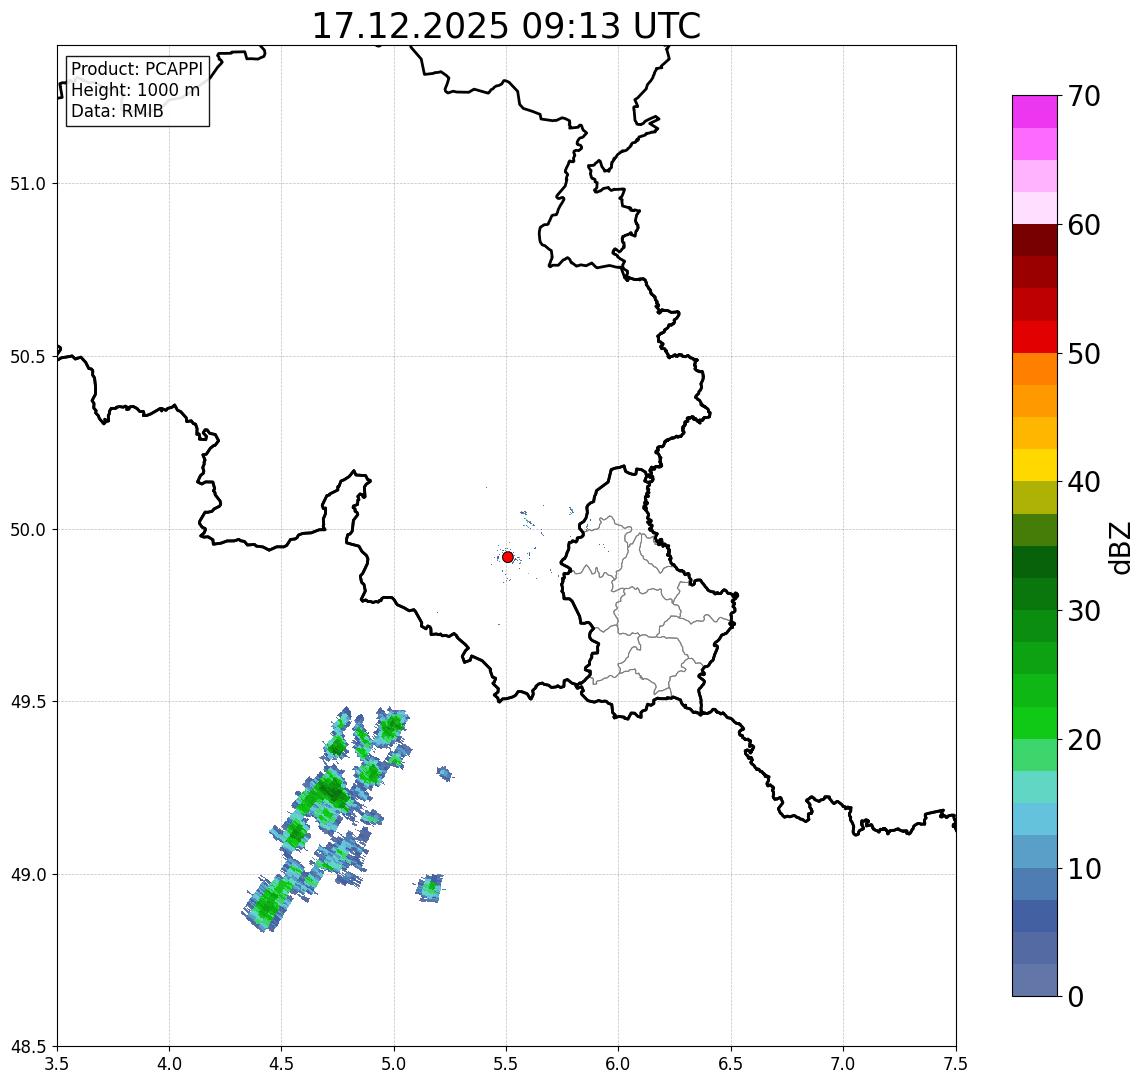Click longitude axis label 5.0
The width and height of the screenshot is (1145, 1084).
(x=394, y=1064)
